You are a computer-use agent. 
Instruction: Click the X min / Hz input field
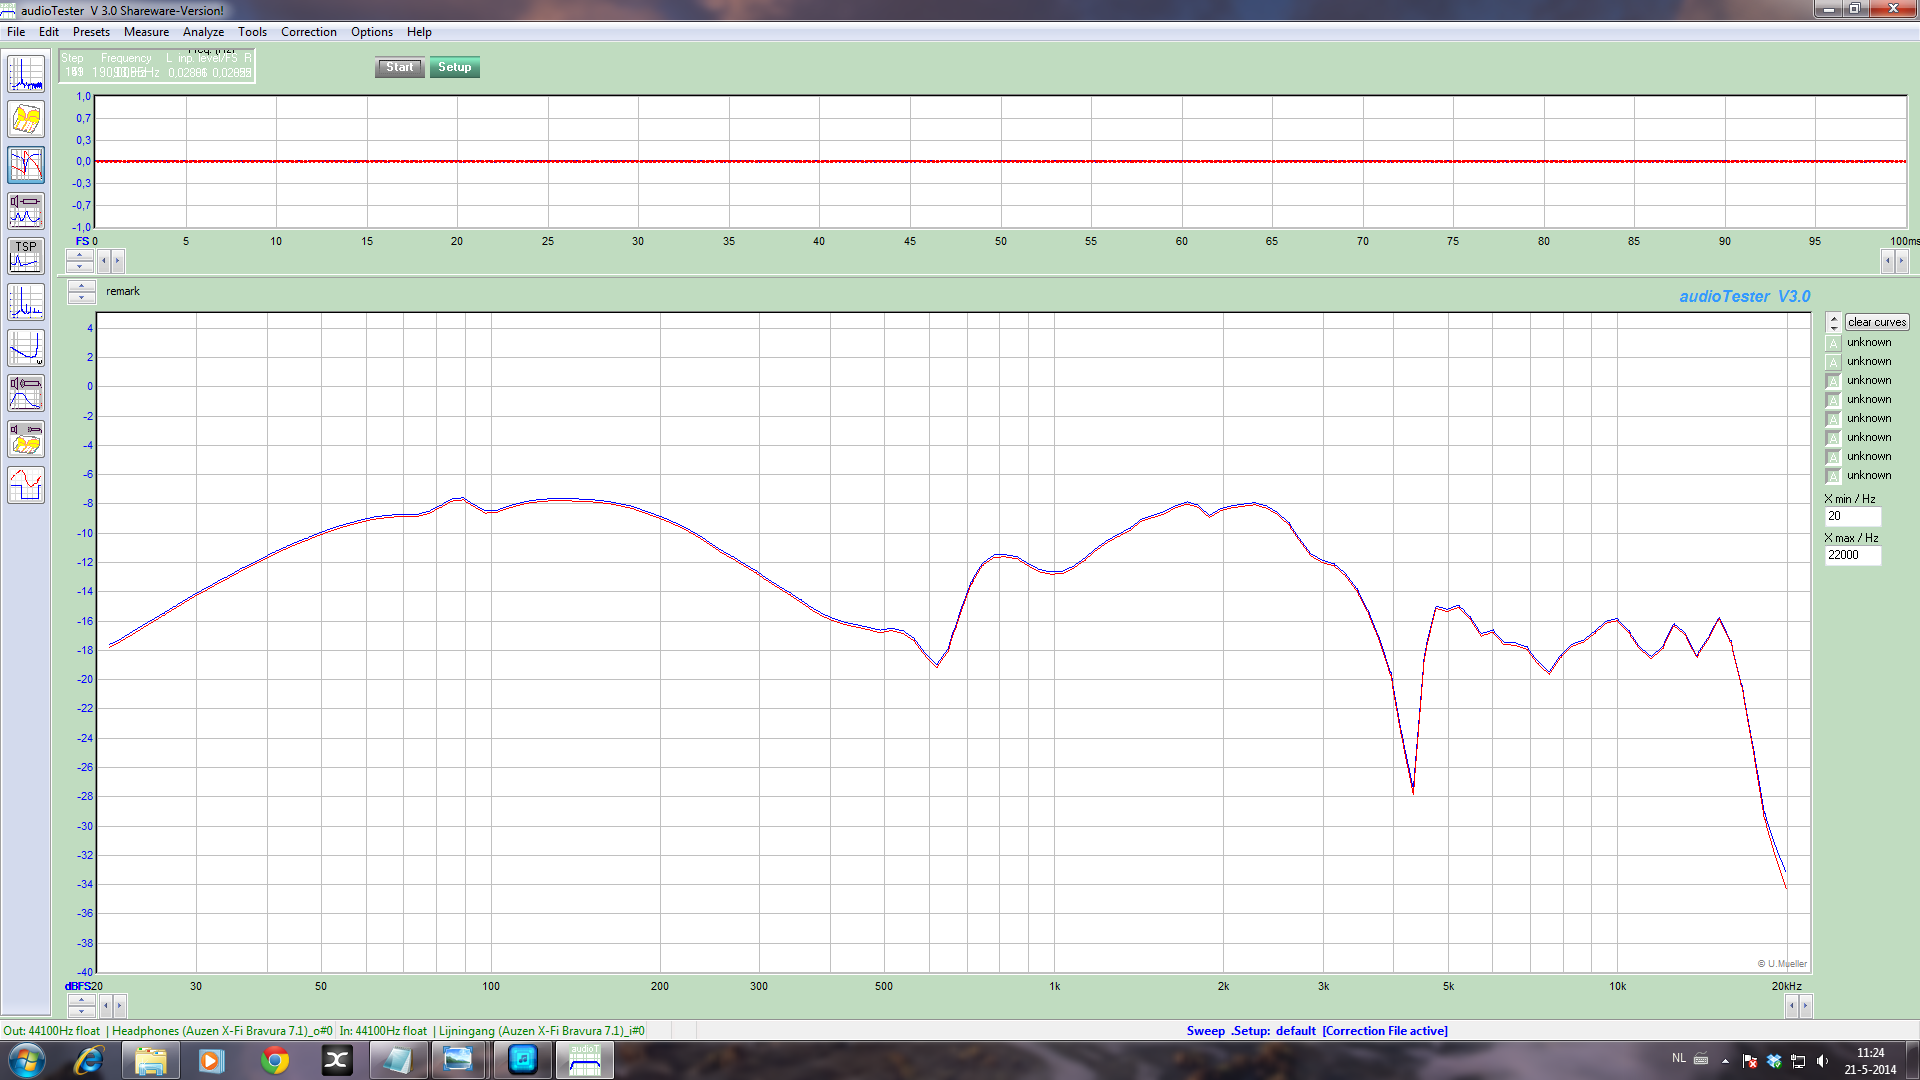tap(1852, 516)
